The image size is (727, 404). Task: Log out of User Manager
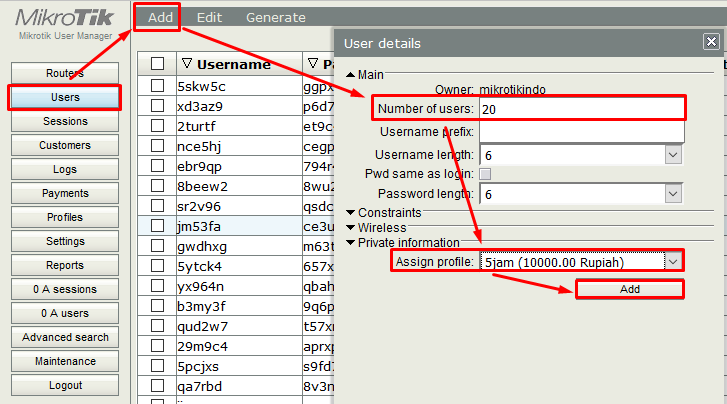[65, 385]
